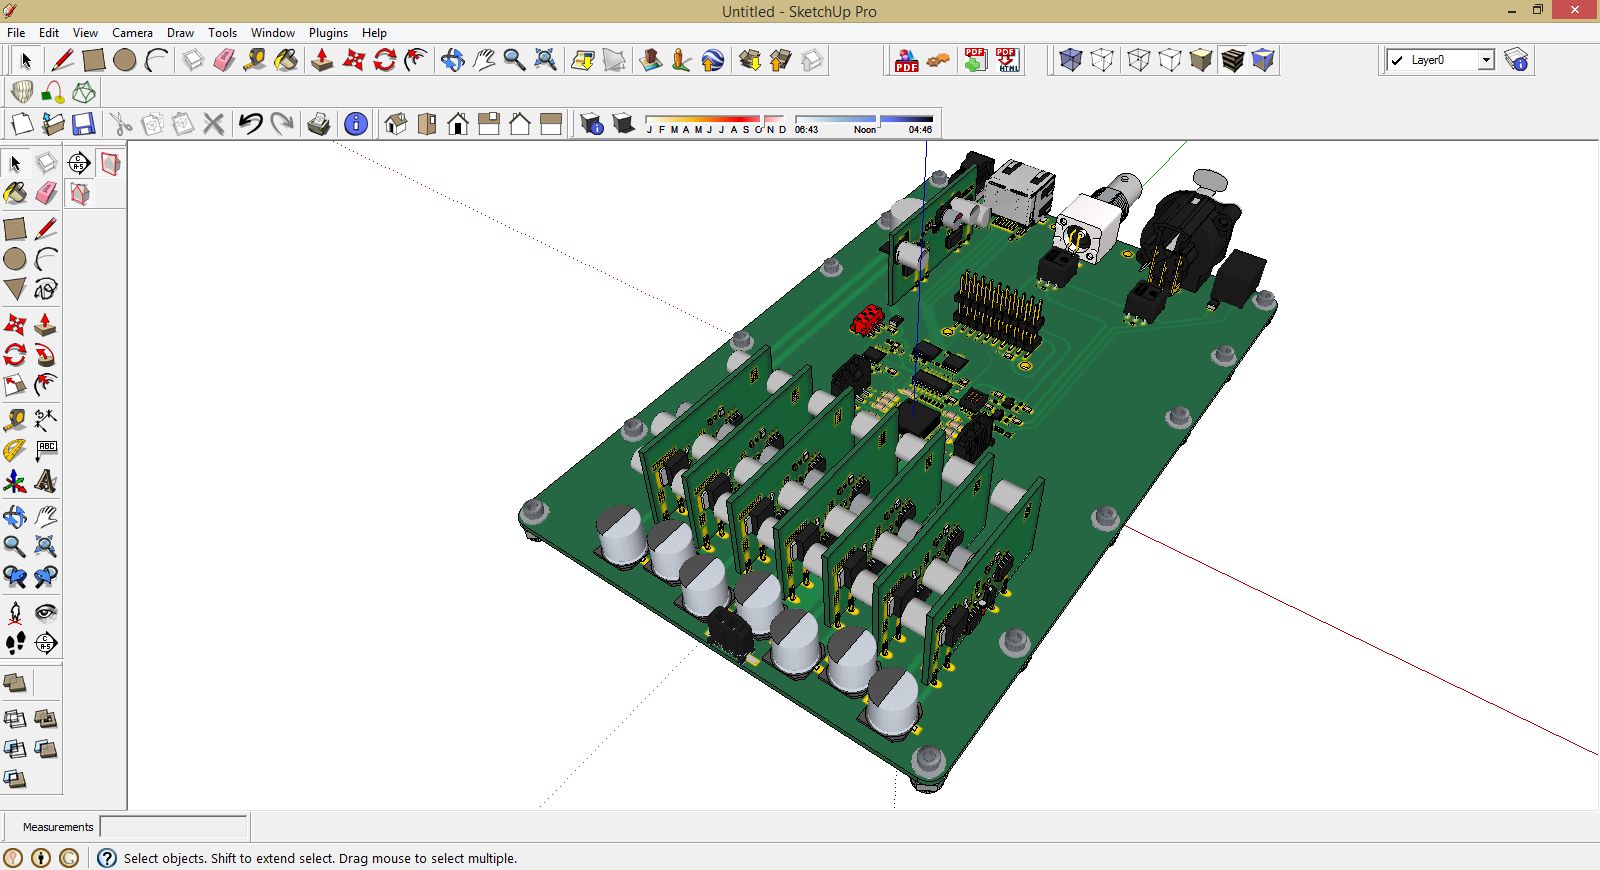Select the Outer Shell solid tool

pyautogui.click(x=15, y=683)
